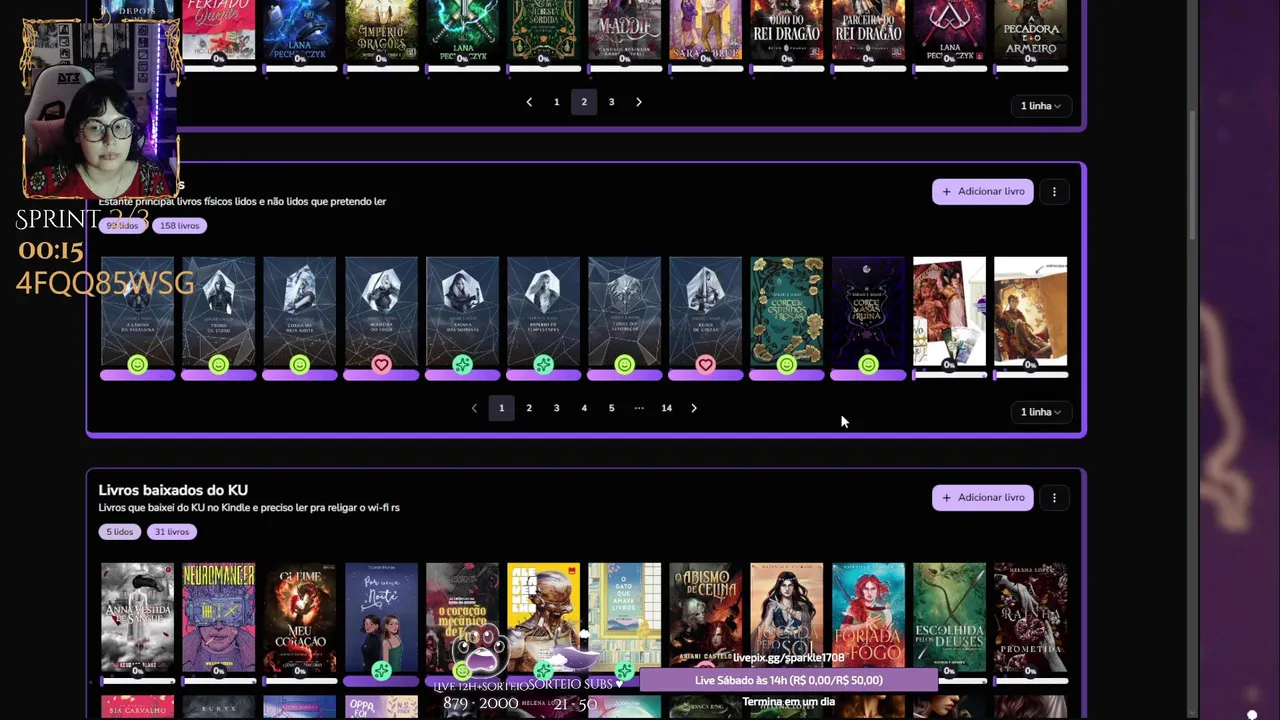Open 0% badge on Prometida cover
The width and height of the screenshot is (1280, 720).
click(1030, 671)
